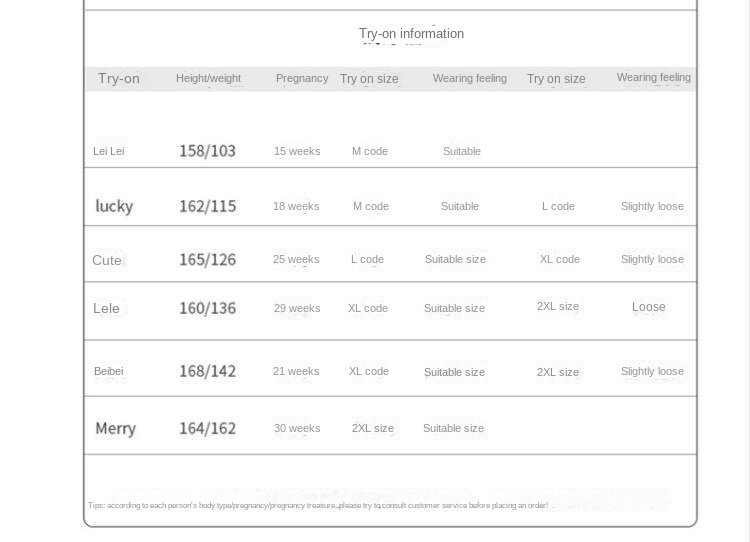
Task: Click the Tips note about customer service
Action: [x=318, y=505]
